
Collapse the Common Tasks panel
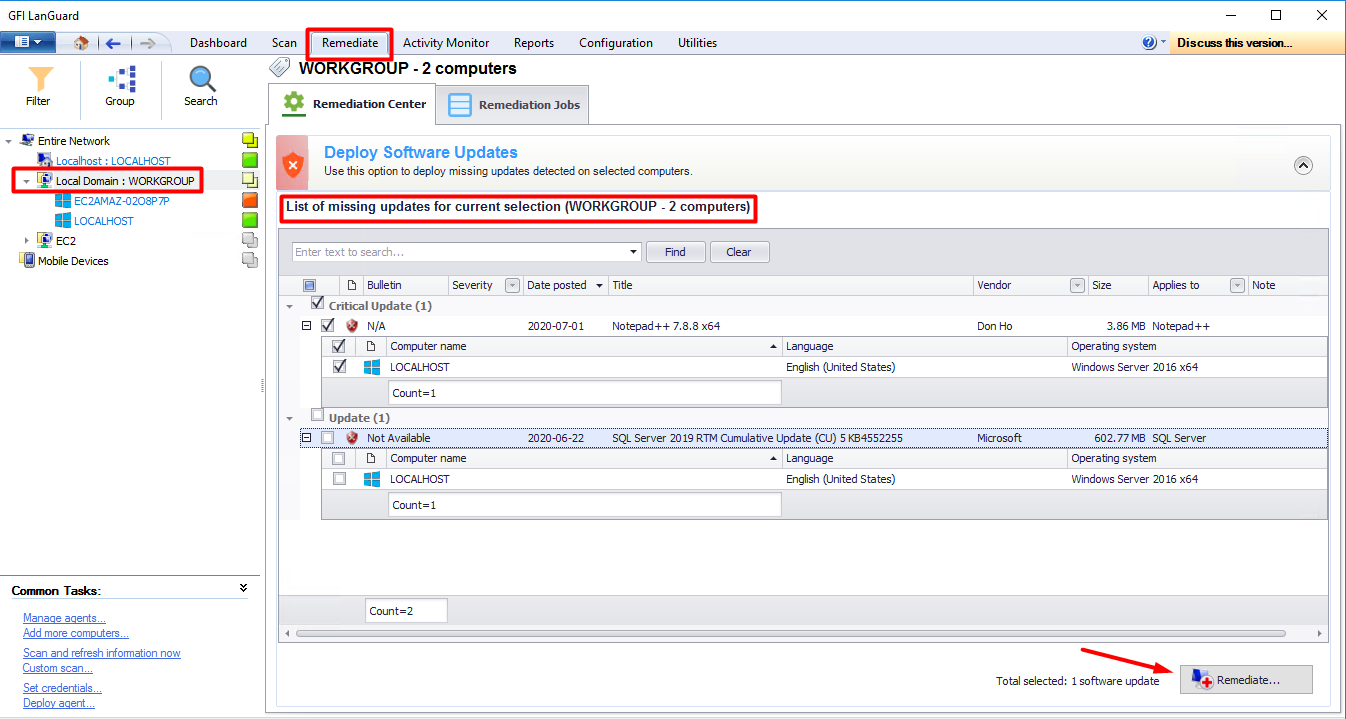[x=244, y=588]
